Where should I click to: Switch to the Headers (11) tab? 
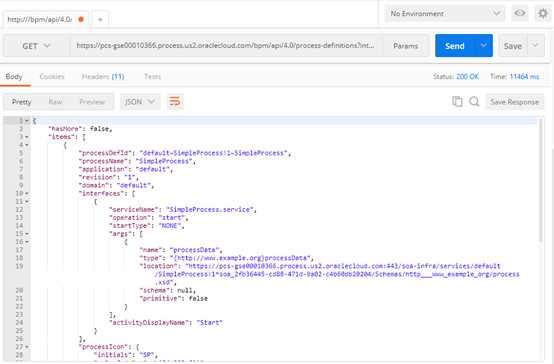(103, 77)
